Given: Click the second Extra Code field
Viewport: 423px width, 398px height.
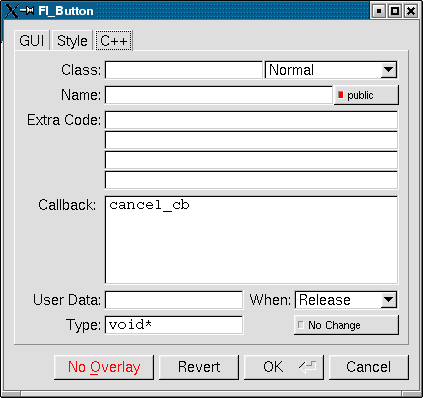Looking at the screenshot, I should click(x=251, y=140).
